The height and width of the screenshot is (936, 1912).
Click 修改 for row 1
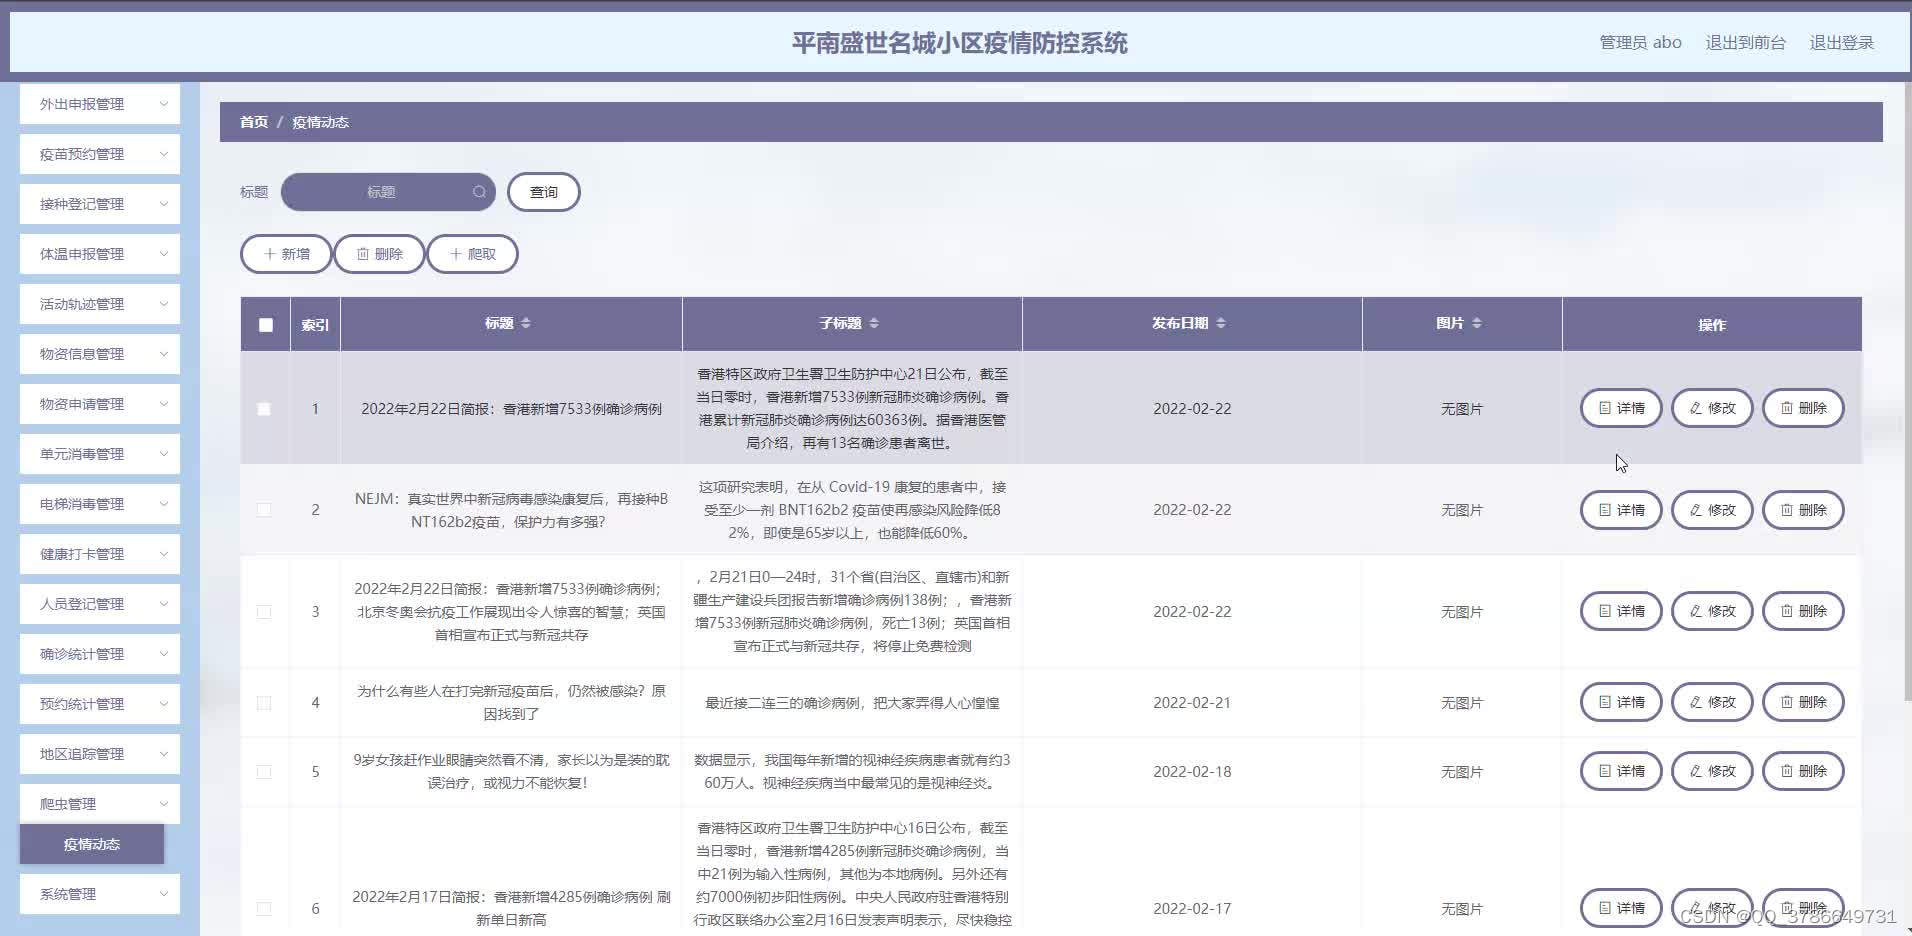pos(1712,408)
